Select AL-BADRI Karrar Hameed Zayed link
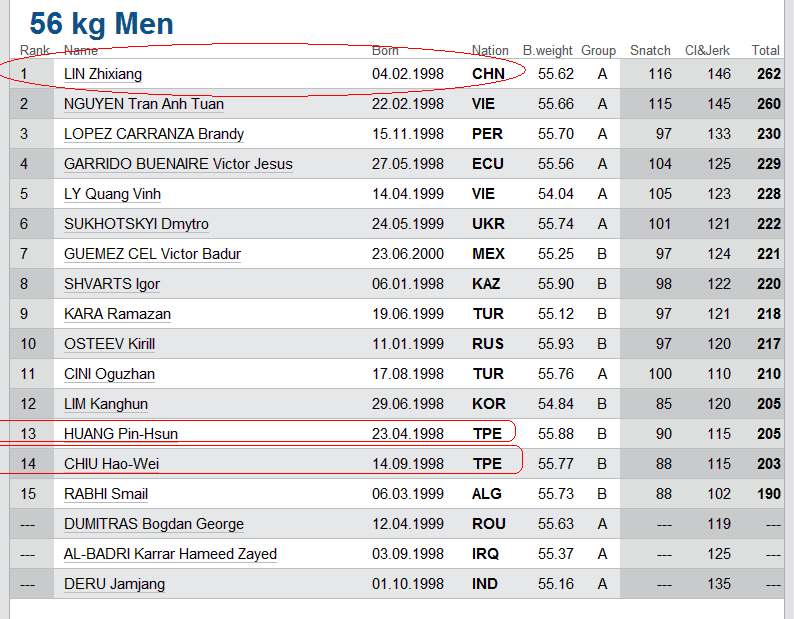The height and width of the screenshot is (619, 794). pyautogui.click(x=170, y=554)
